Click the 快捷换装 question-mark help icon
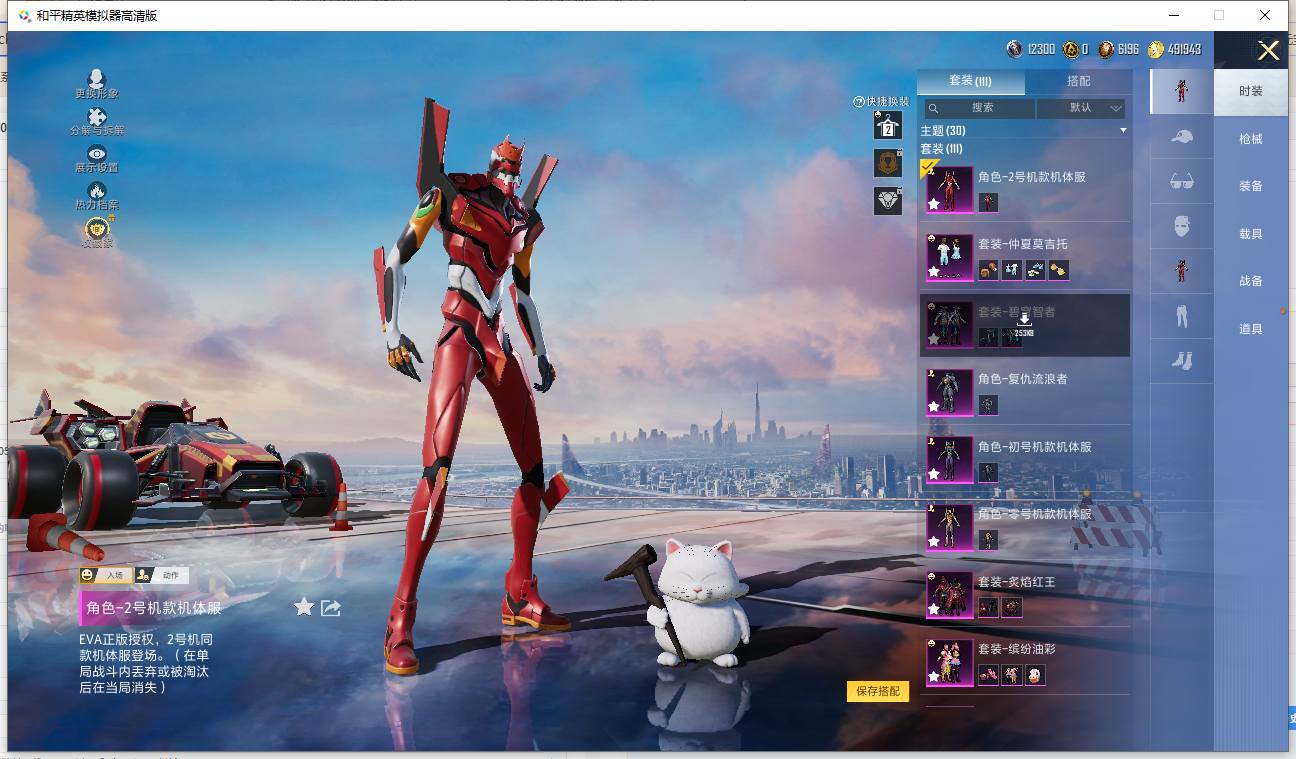1296x759 pixels. pos(858,102)
